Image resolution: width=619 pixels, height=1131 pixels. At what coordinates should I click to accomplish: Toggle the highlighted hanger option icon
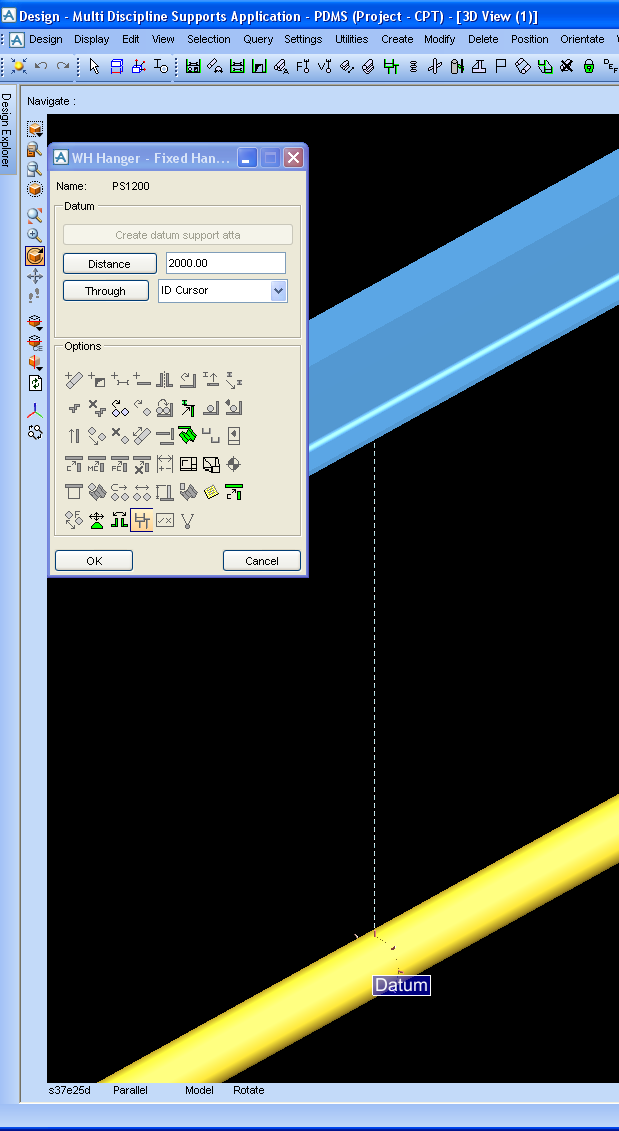pos(141,520)
